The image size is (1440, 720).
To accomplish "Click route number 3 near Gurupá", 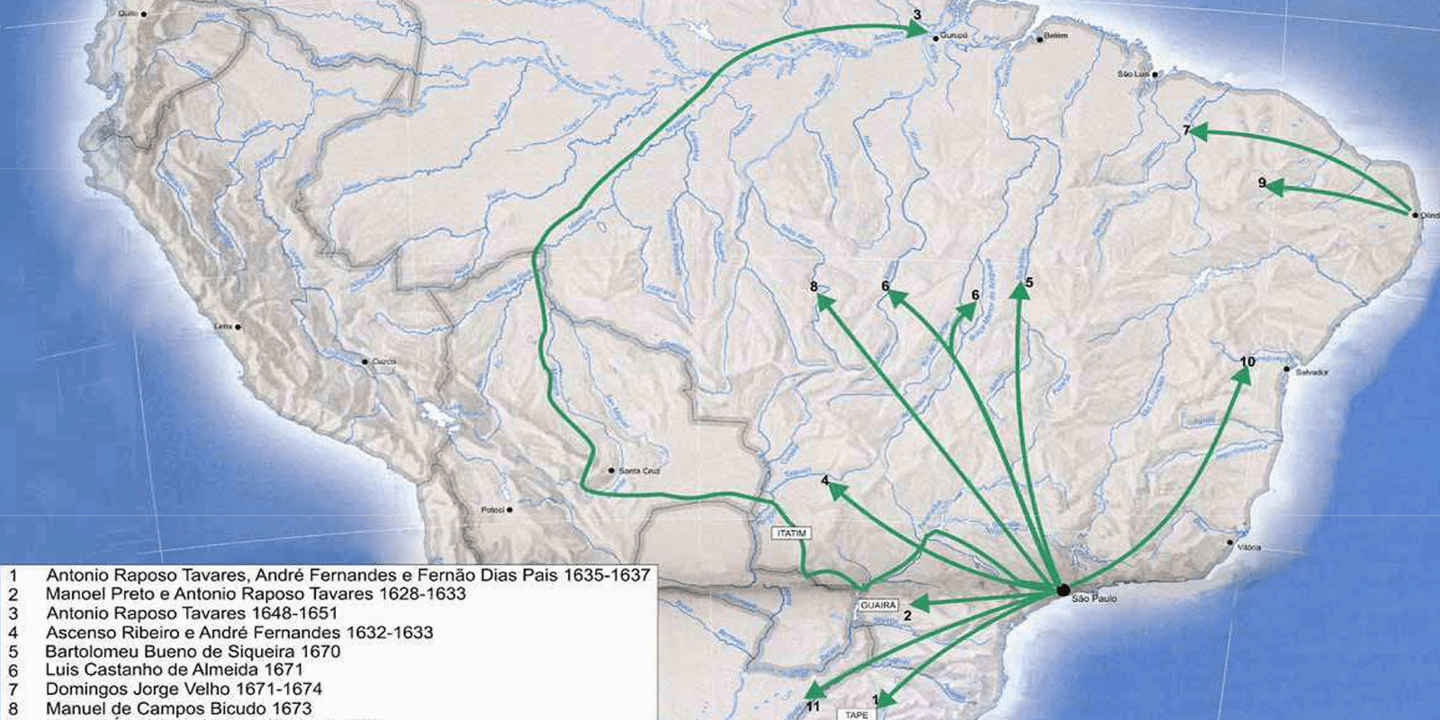I will (916, 15).
